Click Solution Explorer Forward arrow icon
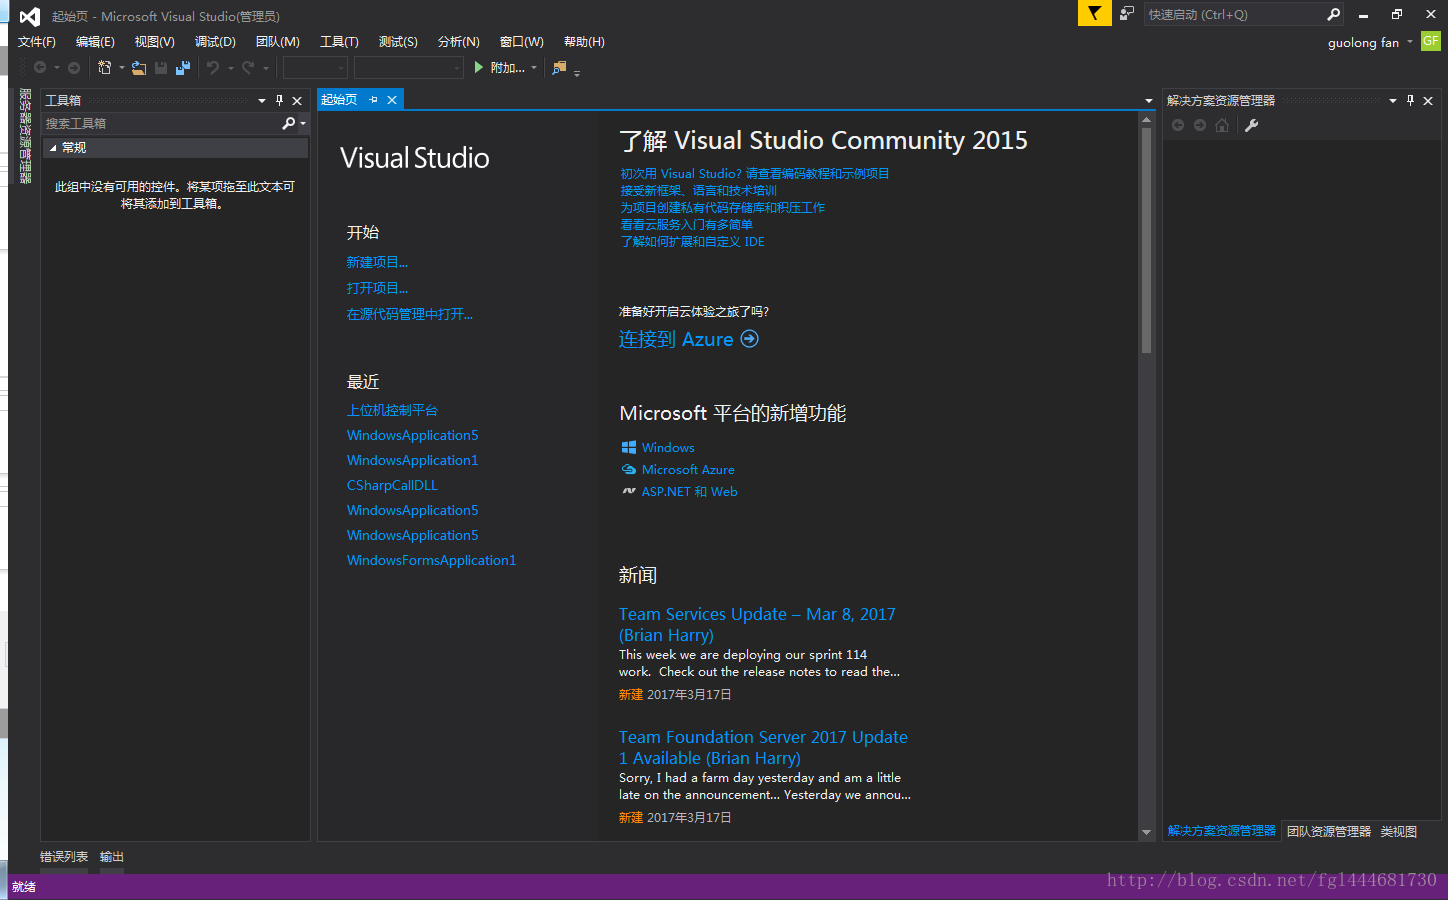The height and width of the screenshot is (900, 1448). click(x=1200, y=125)
